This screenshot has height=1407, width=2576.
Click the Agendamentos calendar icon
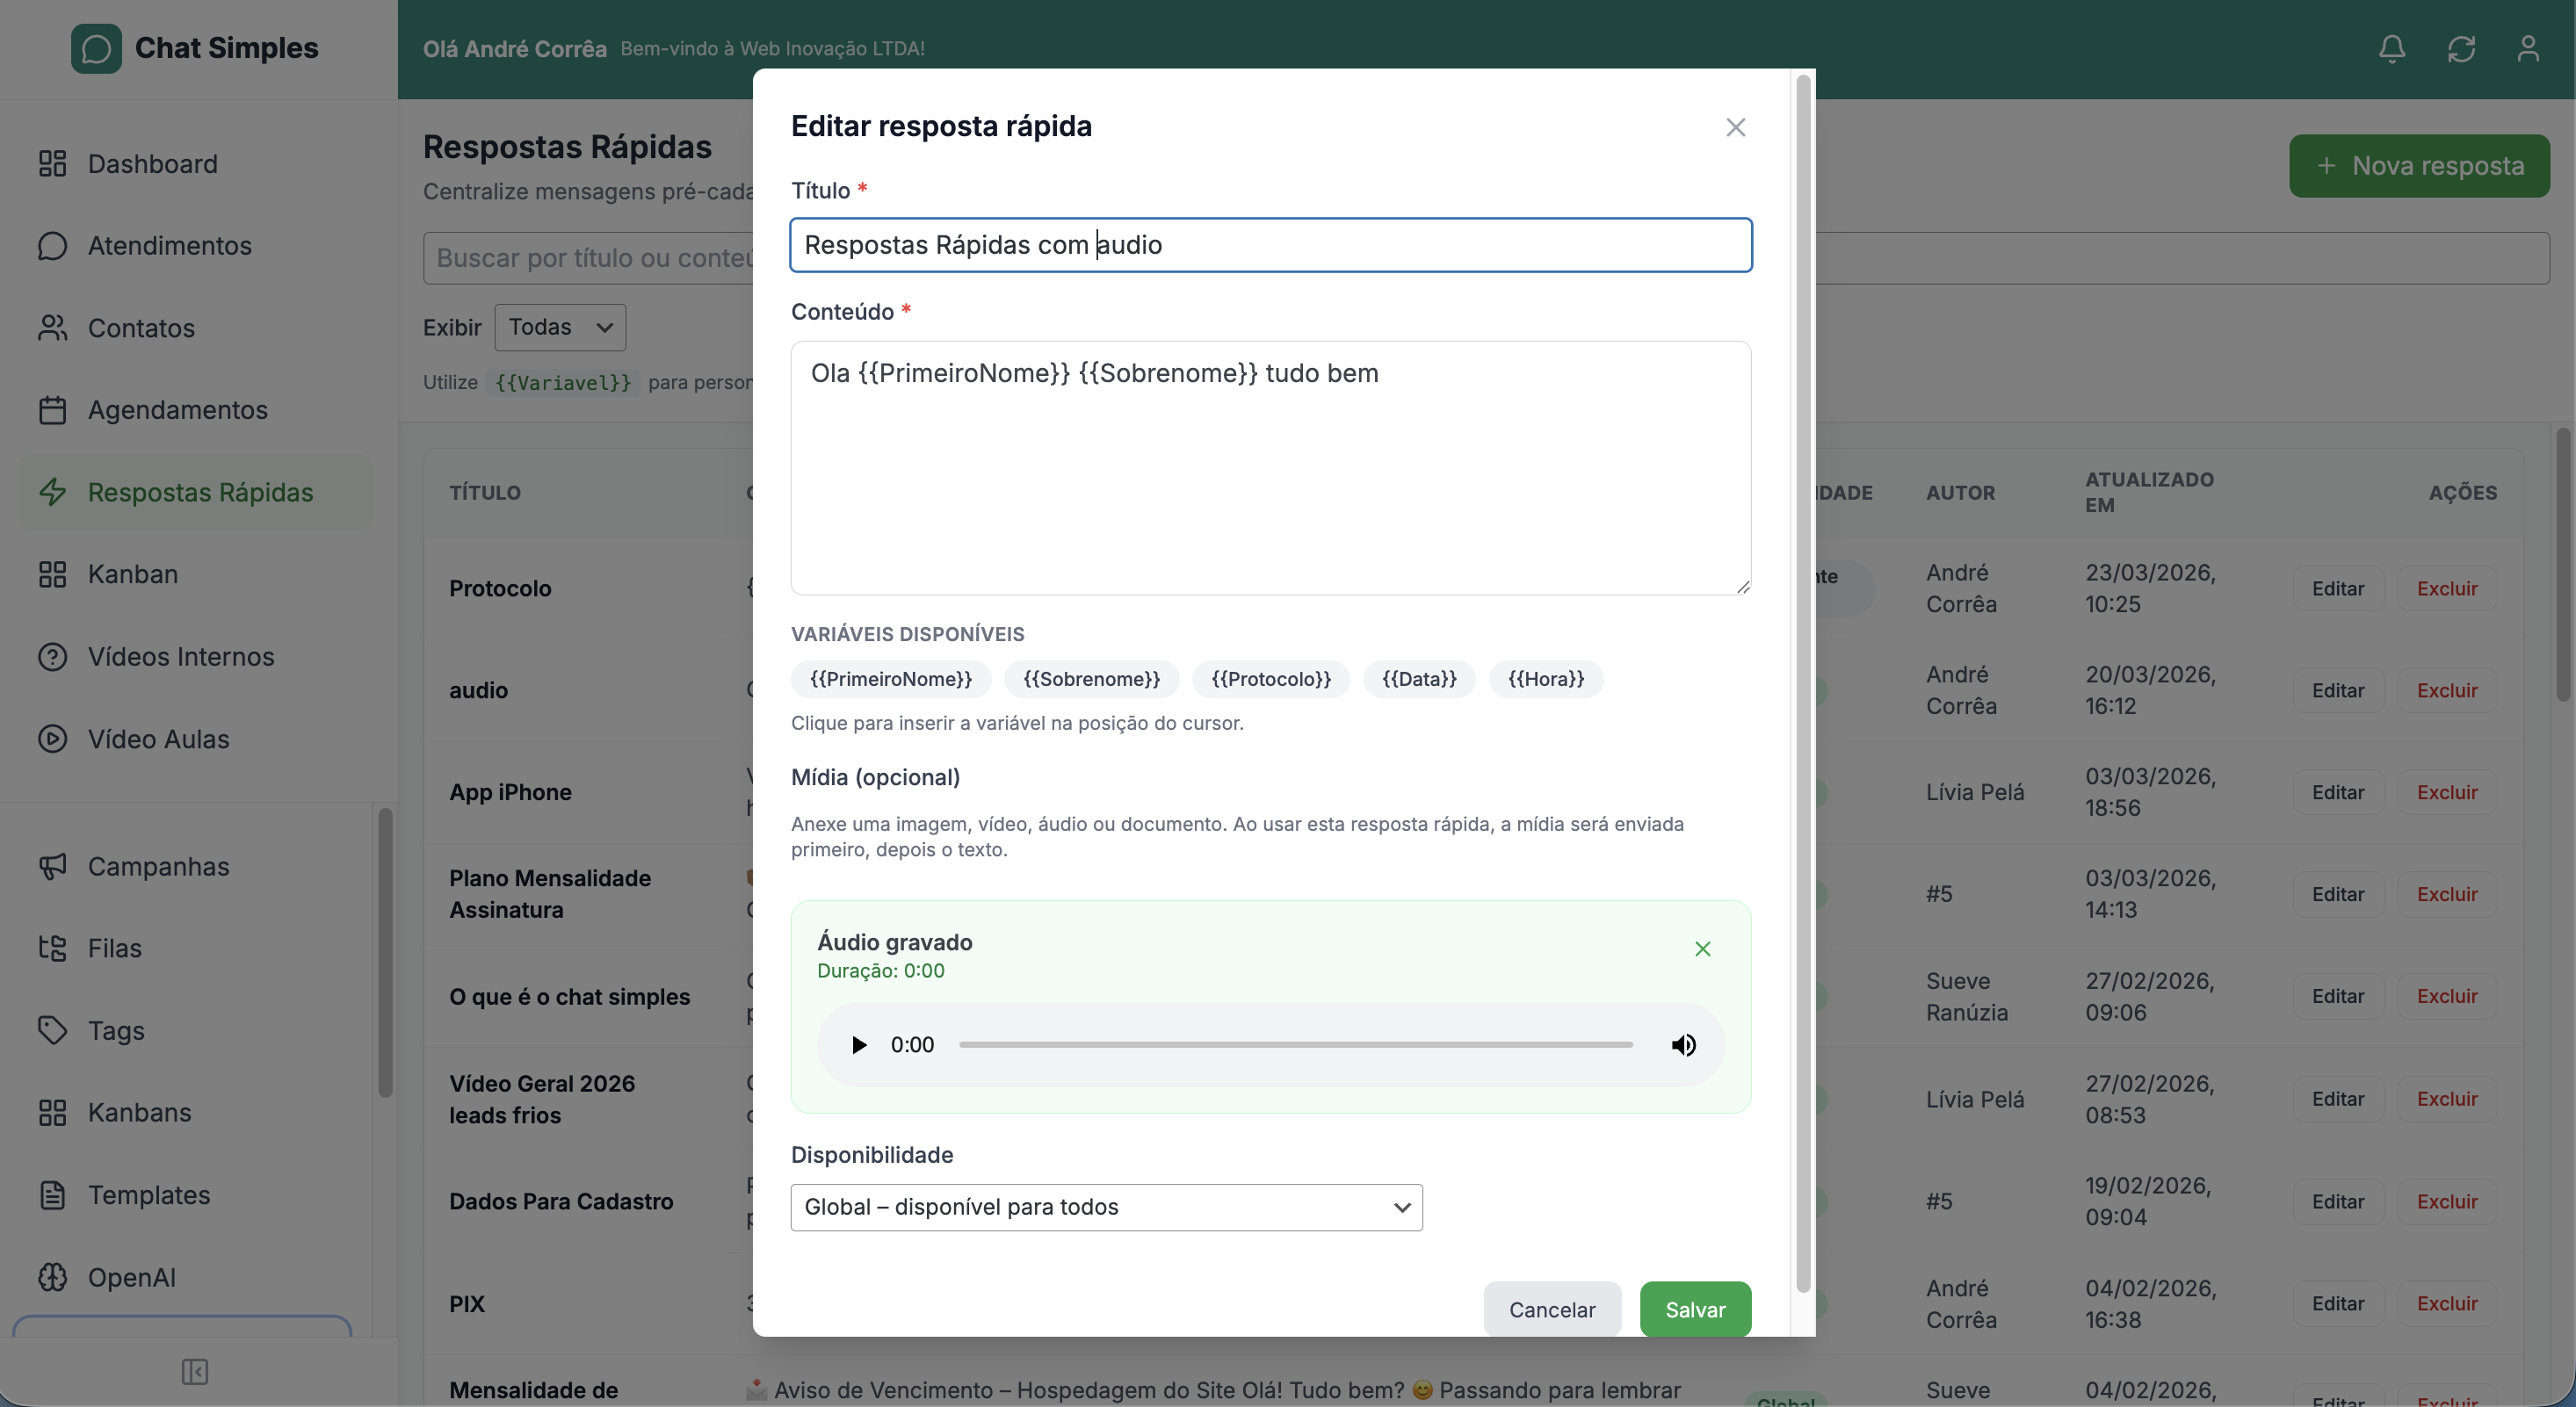pos(53,410)
